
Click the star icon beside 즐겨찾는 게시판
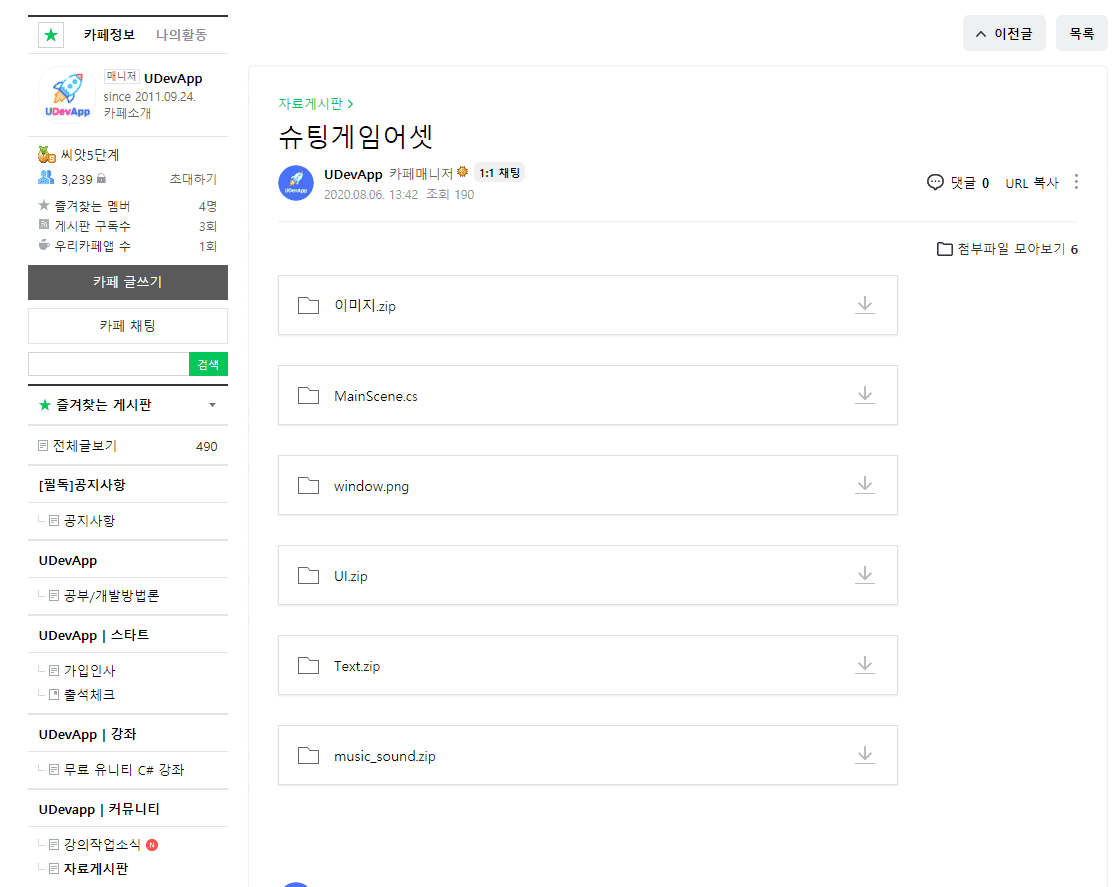point(45,405)
